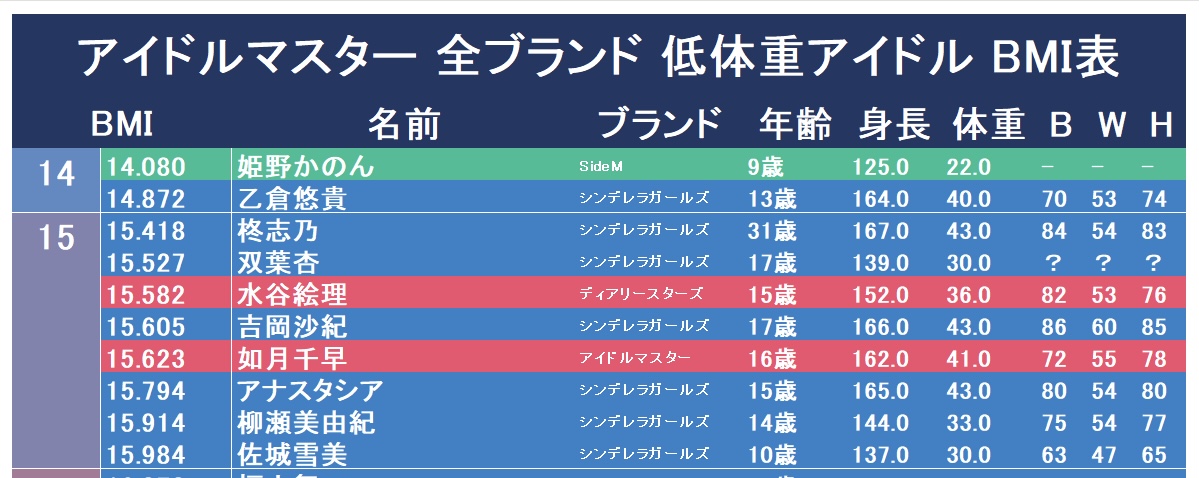Click the 身長 column header
This screenshot has width=1199, height=478.
click(894, 124)
